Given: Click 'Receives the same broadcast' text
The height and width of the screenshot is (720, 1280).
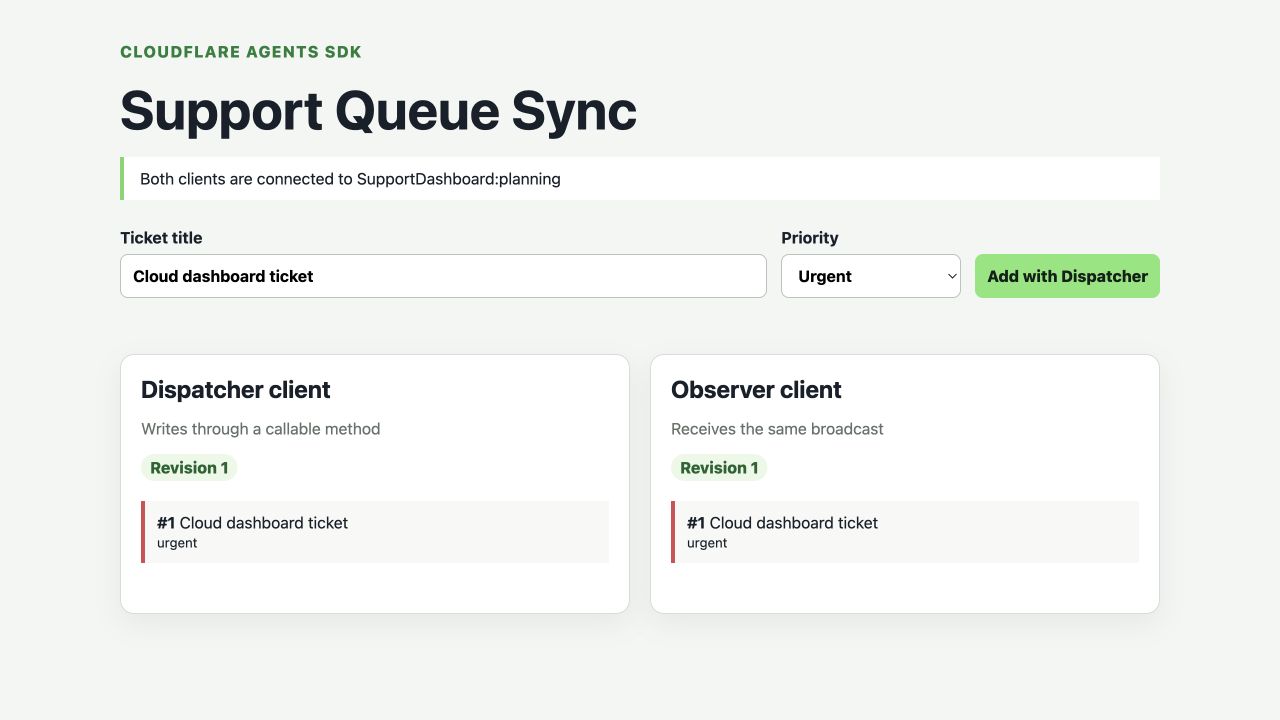Looking at the screenshot, I should click(x=777, y=429).
